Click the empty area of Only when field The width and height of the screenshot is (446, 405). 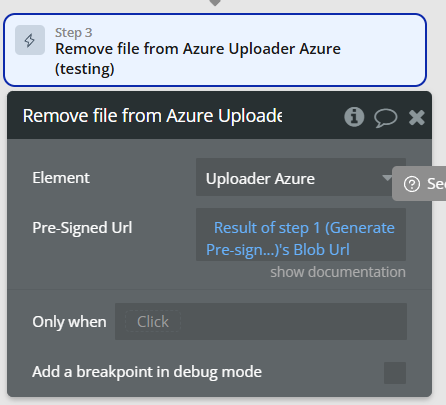(293, 322)
